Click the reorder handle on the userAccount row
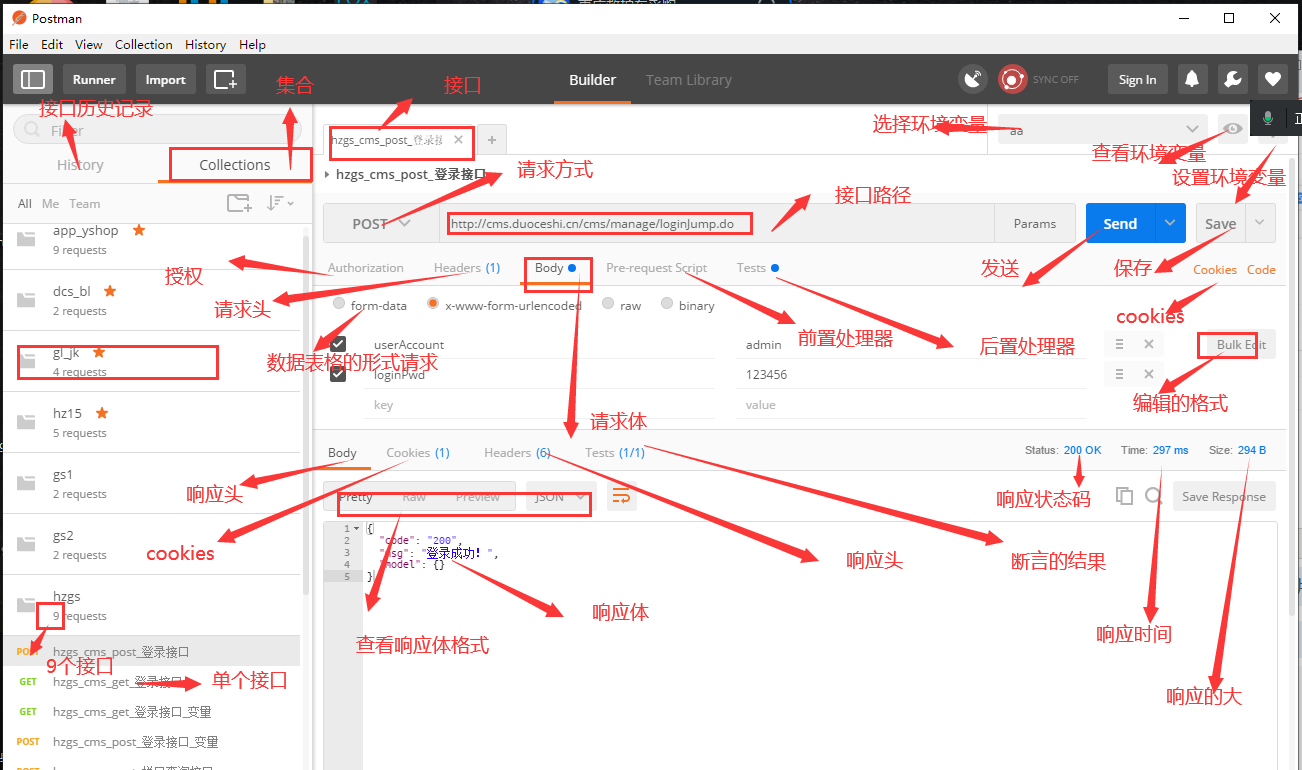 click(x=1121, y=344)
